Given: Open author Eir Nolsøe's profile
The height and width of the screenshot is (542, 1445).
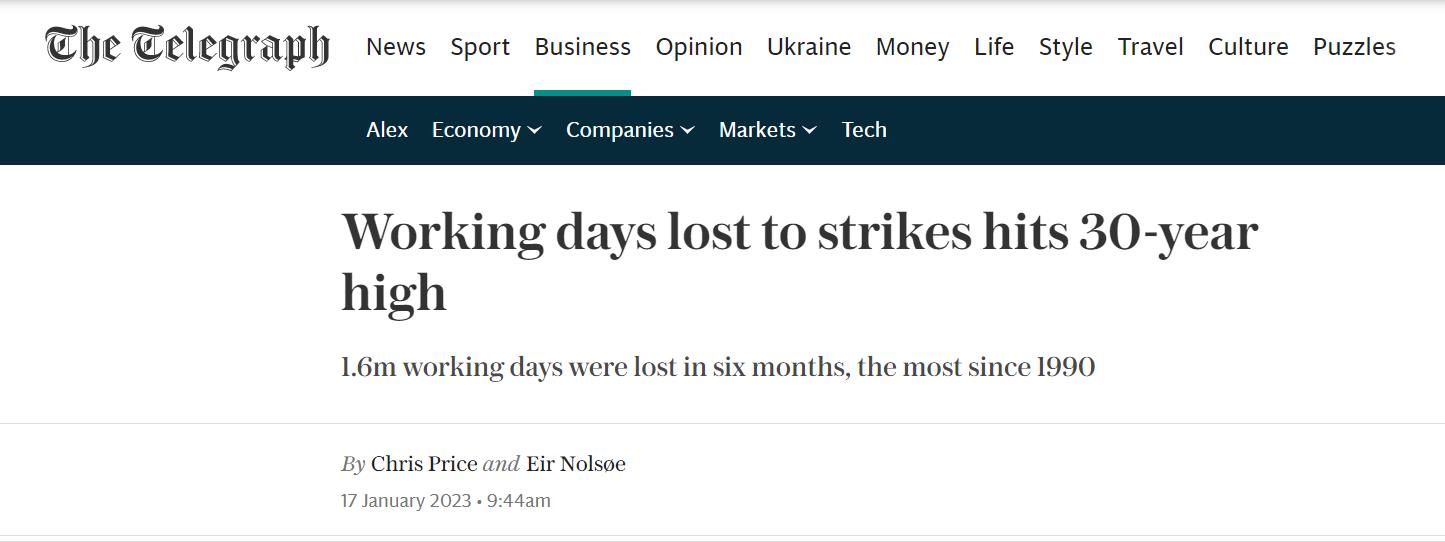Looking at the screenshot, I should [x=576, y=464].
